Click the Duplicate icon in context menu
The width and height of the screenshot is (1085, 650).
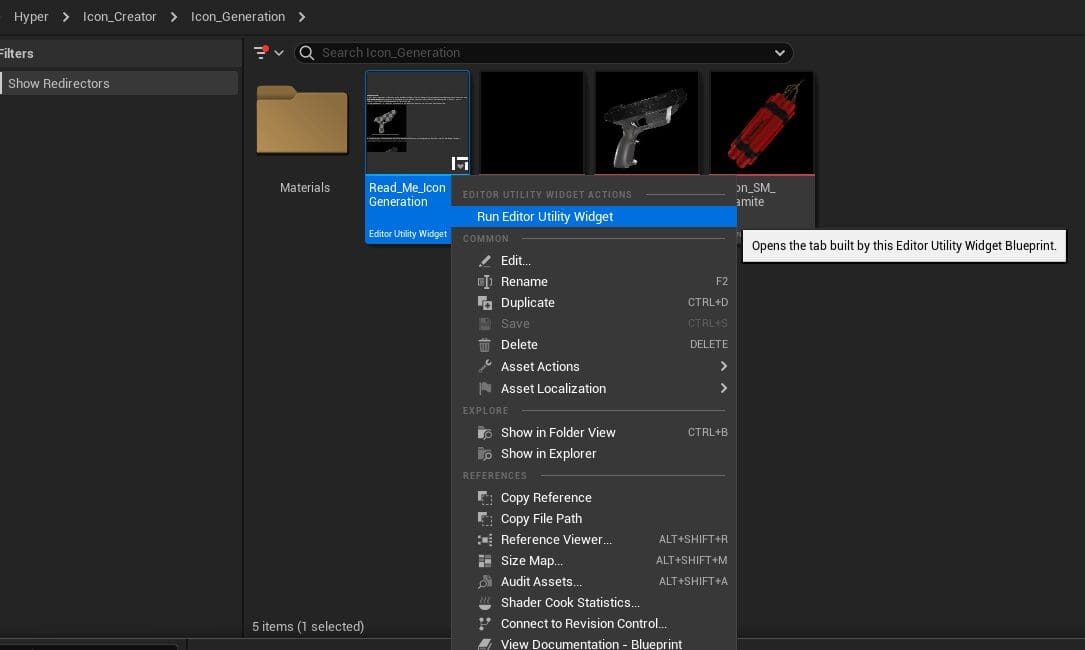click(485, 303)
